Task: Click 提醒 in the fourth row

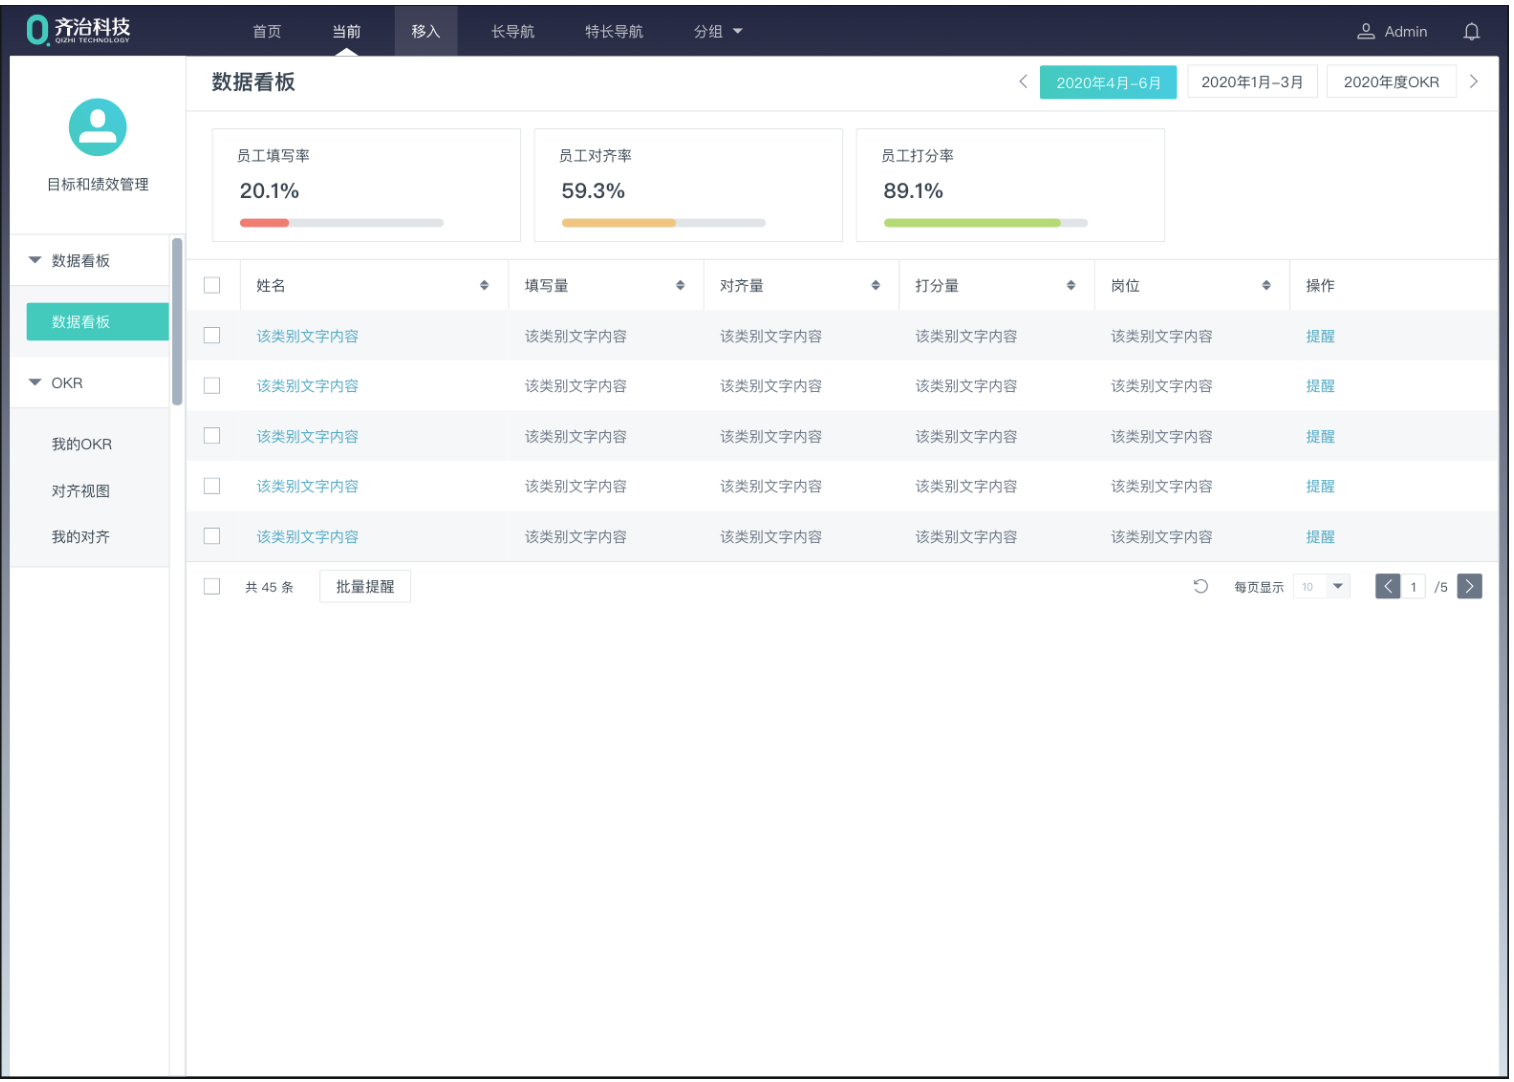Action: click(x=1320, y=486)
